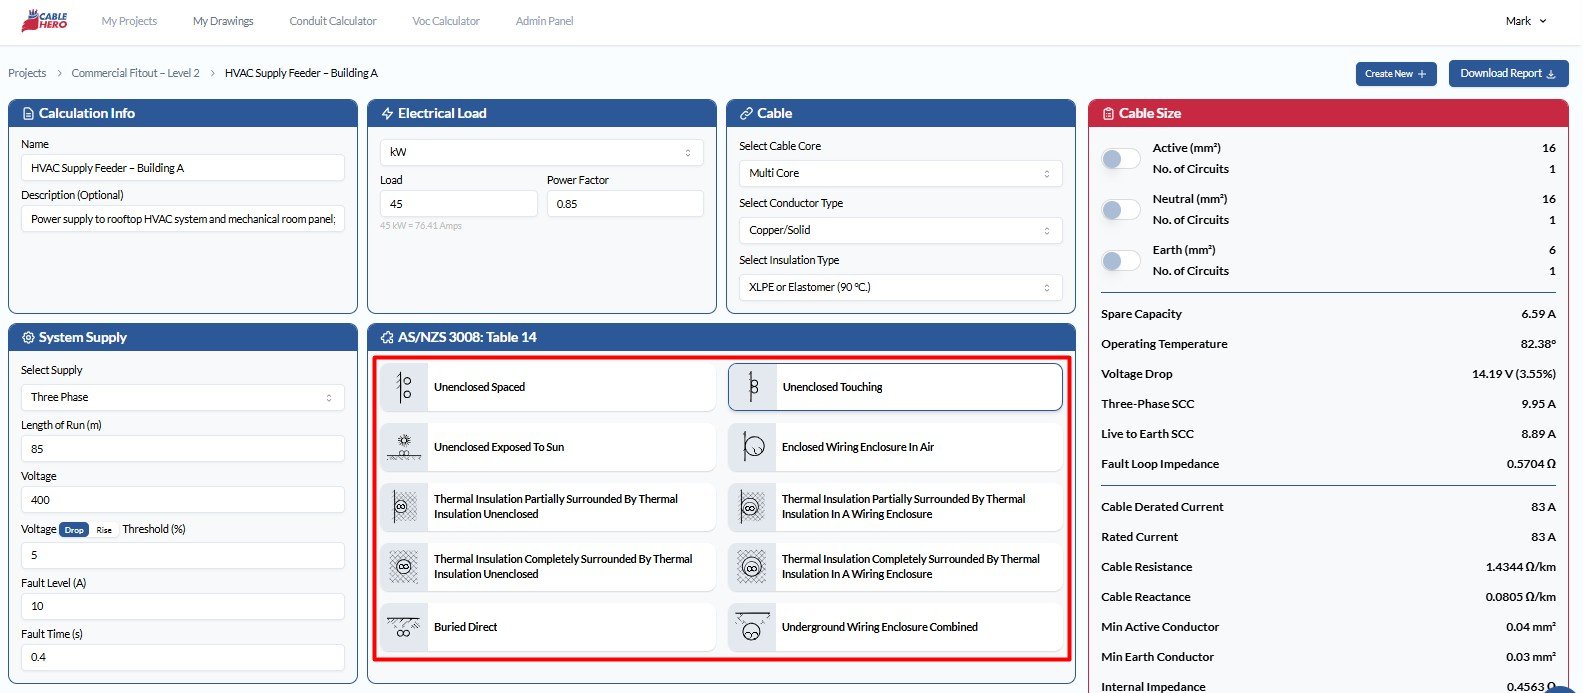Select the Unenclosed Exposed To Sun icon
Image resolution: width=1583 pixels, height=693 pixels.
tap(404, 447)
